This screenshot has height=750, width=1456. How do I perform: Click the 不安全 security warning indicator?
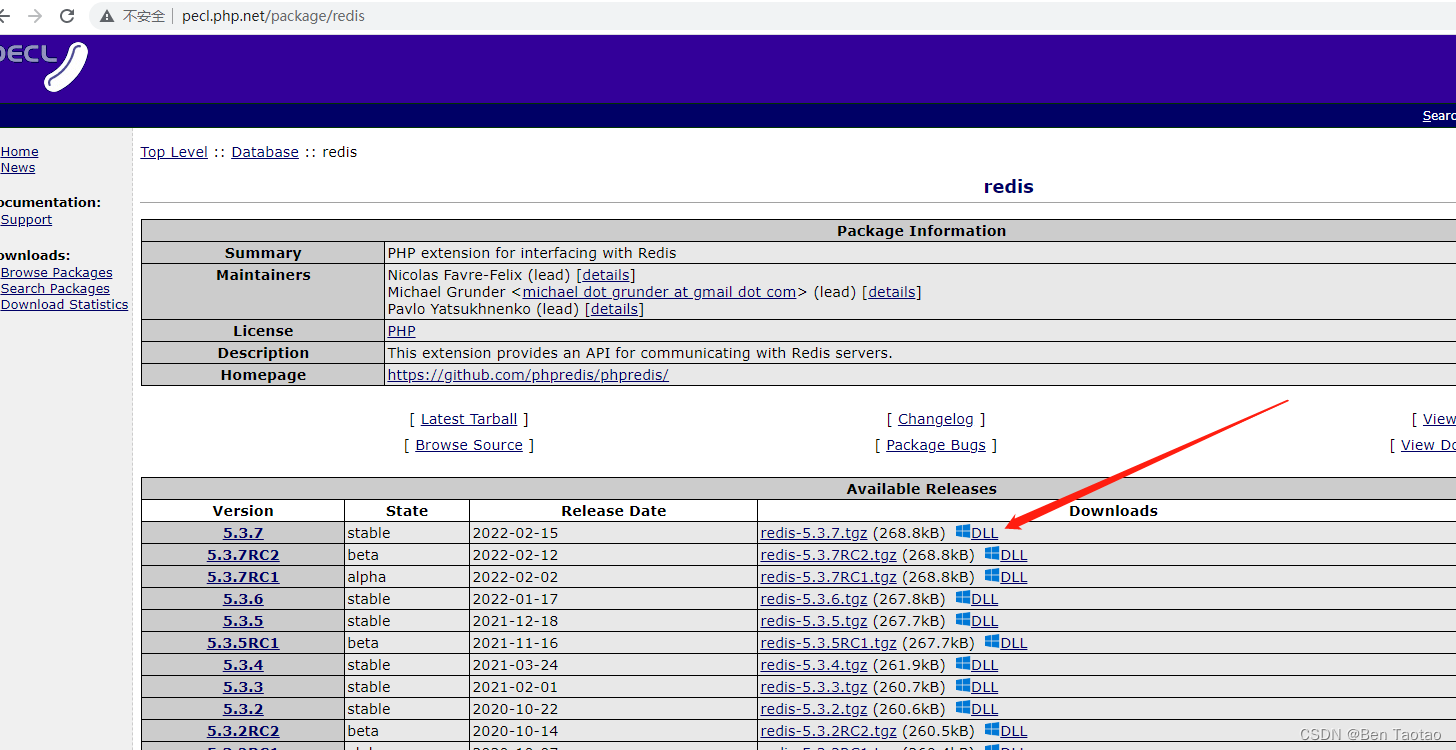click(131, 15)
